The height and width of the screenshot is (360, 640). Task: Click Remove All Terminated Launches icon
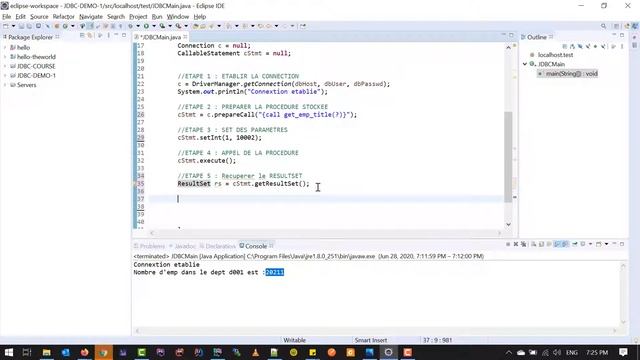(x=524, y=244)
